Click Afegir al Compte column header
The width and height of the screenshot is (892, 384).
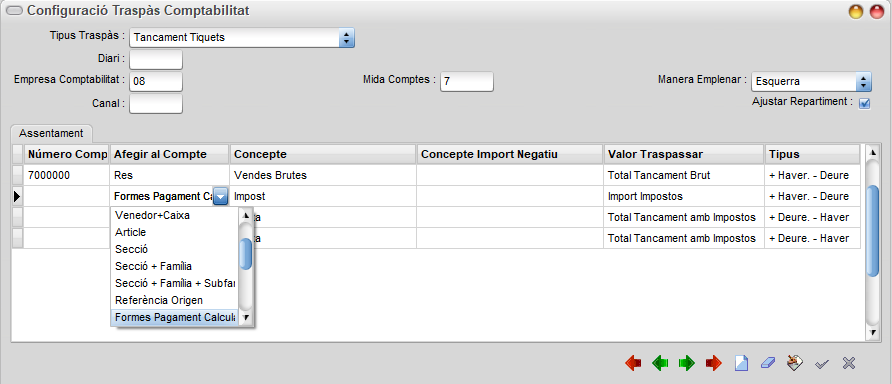[170, 155]
